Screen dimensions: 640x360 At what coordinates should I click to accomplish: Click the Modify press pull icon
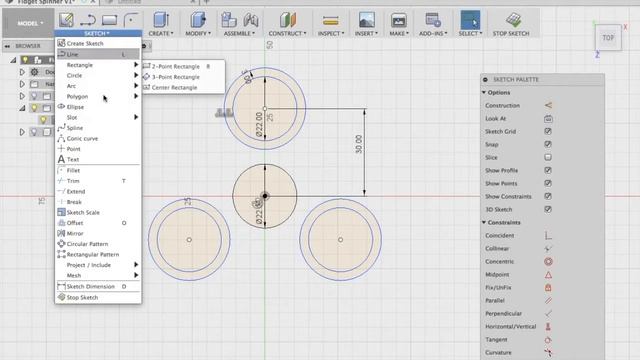198,20
